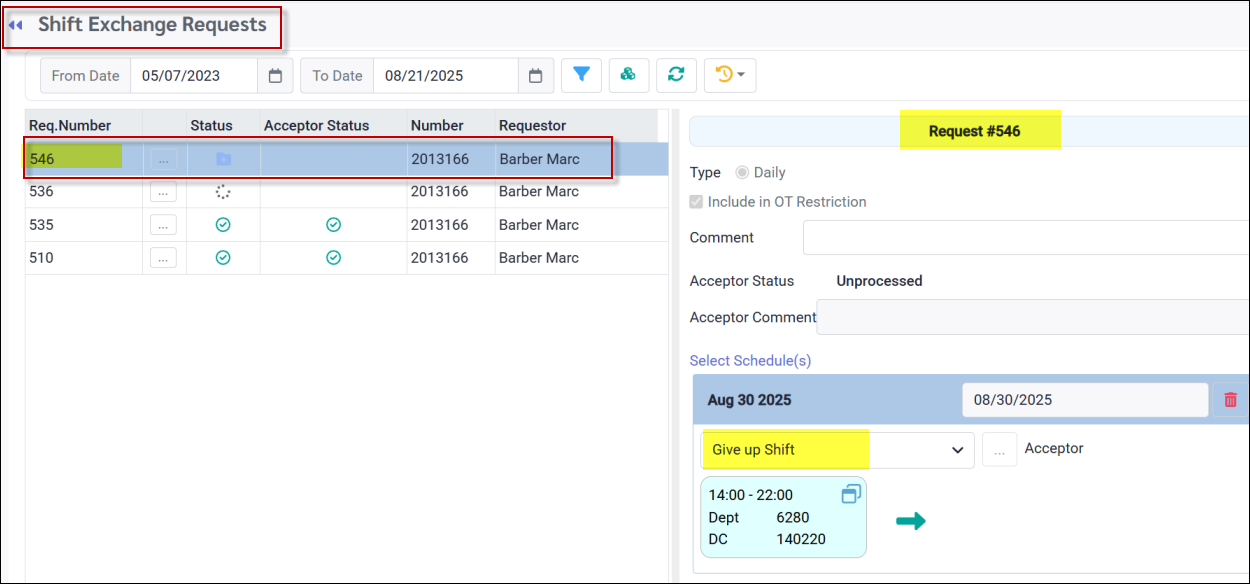The width and height of the screenshot is (1250, 584).
Task: Collapse panel using double-arrow icon beside title
Action: 16,25
